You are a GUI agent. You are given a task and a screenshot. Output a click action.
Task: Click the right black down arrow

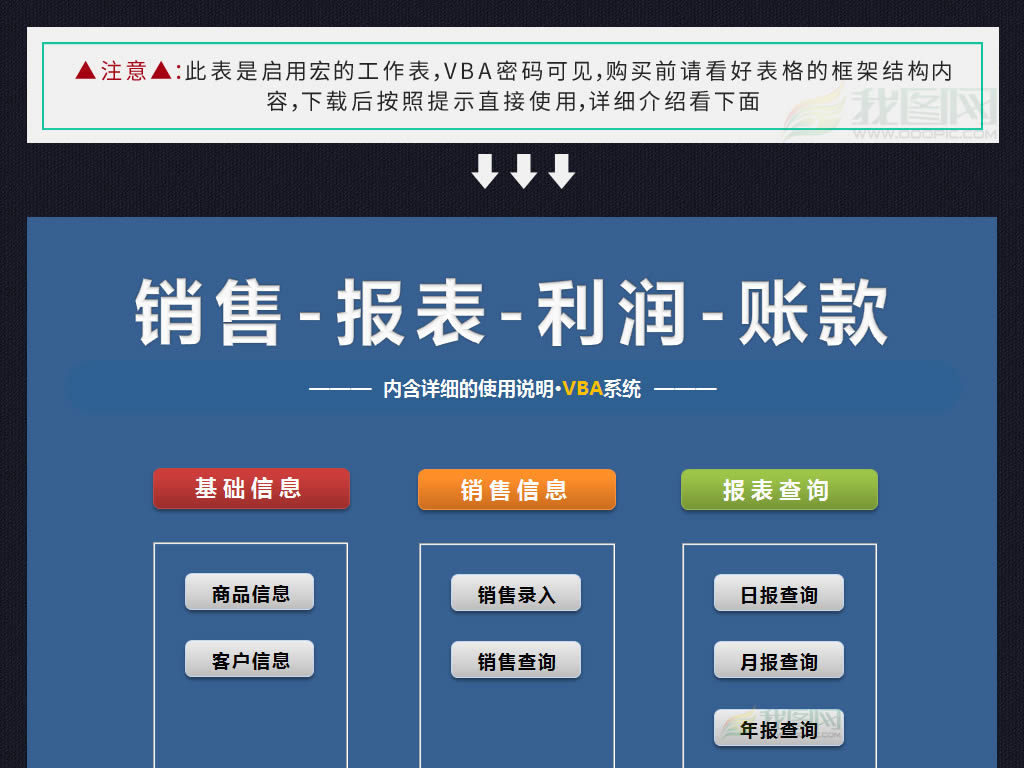click(562, 170)
